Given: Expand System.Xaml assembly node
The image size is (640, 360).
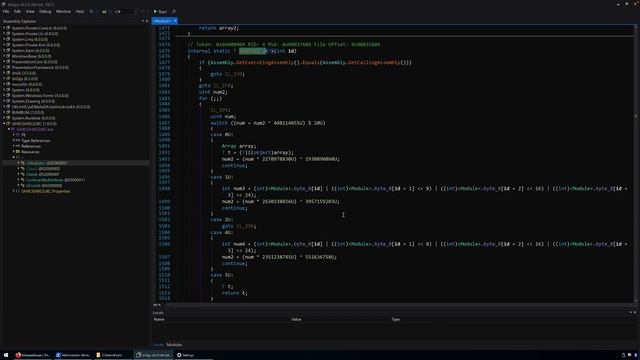Looking at the screenshot, I should click(x=4, y=51).
